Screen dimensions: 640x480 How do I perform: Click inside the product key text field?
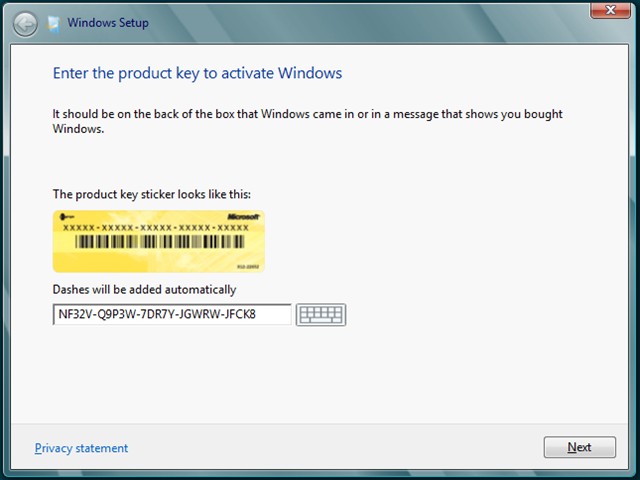(x=171, y=315)
